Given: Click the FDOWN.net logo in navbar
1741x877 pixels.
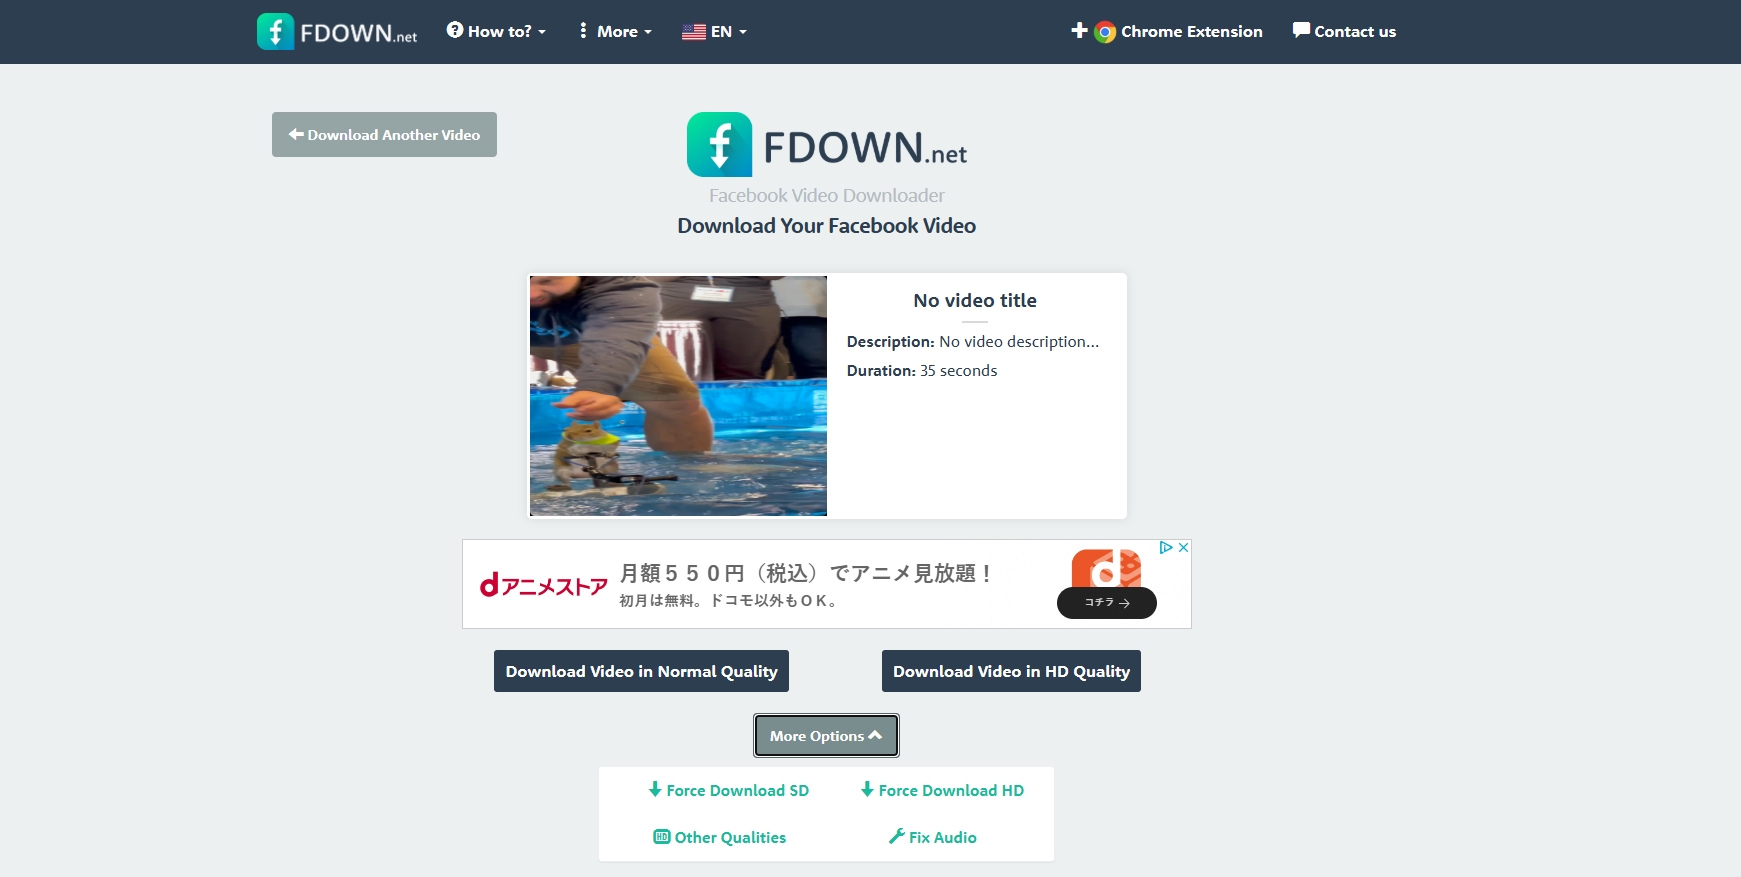Looking at the screenshot, I should pyautogui.click(x=337, y=32).
